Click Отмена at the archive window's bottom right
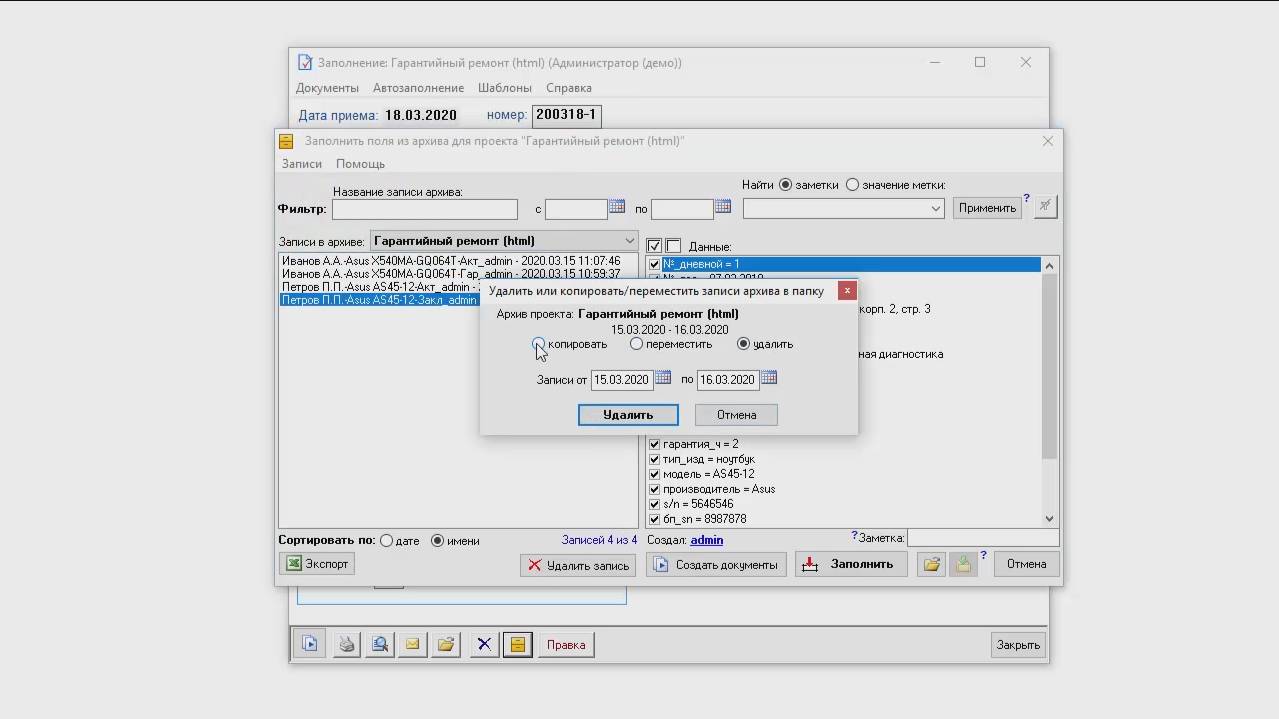Image resolution: width=1279 pixels, height=719 pixels. [1026, 564]
